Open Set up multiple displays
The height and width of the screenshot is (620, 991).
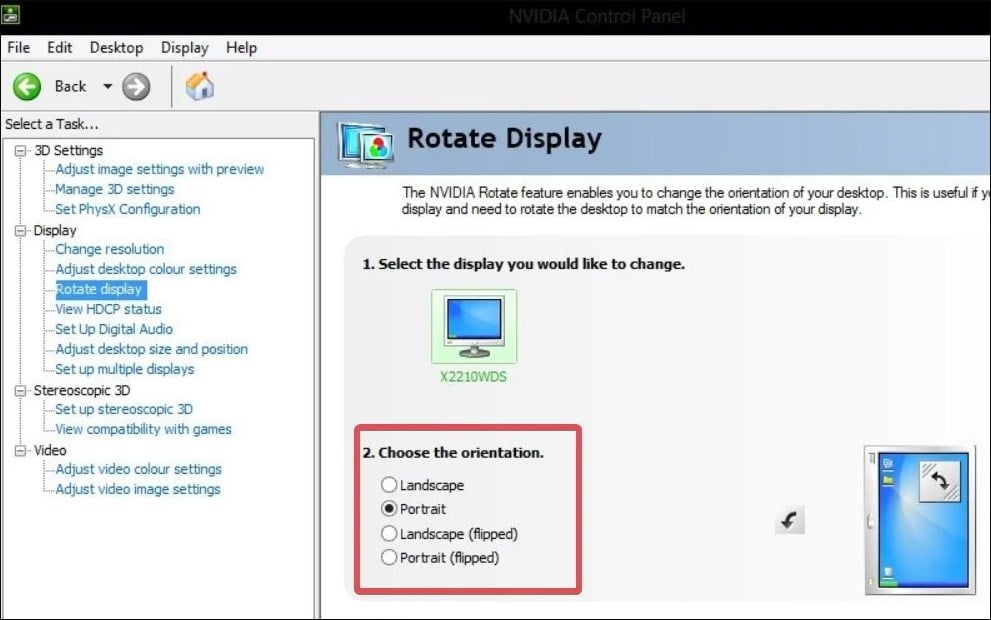[125, 369]
